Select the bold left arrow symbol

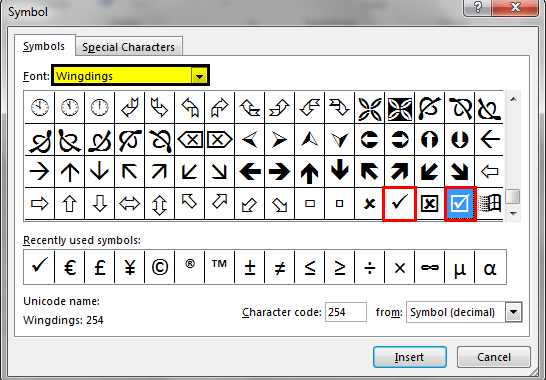click(250, 172)
